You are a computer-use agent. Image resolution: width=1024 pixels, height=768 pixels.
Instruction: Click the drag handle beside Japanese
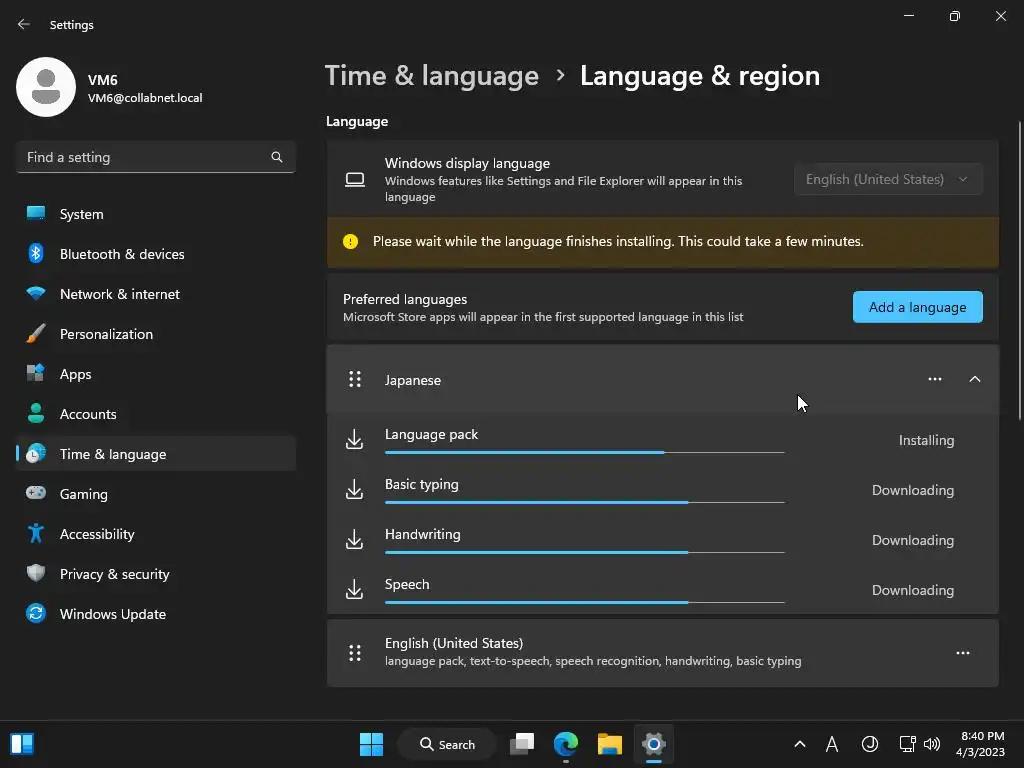pyautogui.click(x=355, y=379)
